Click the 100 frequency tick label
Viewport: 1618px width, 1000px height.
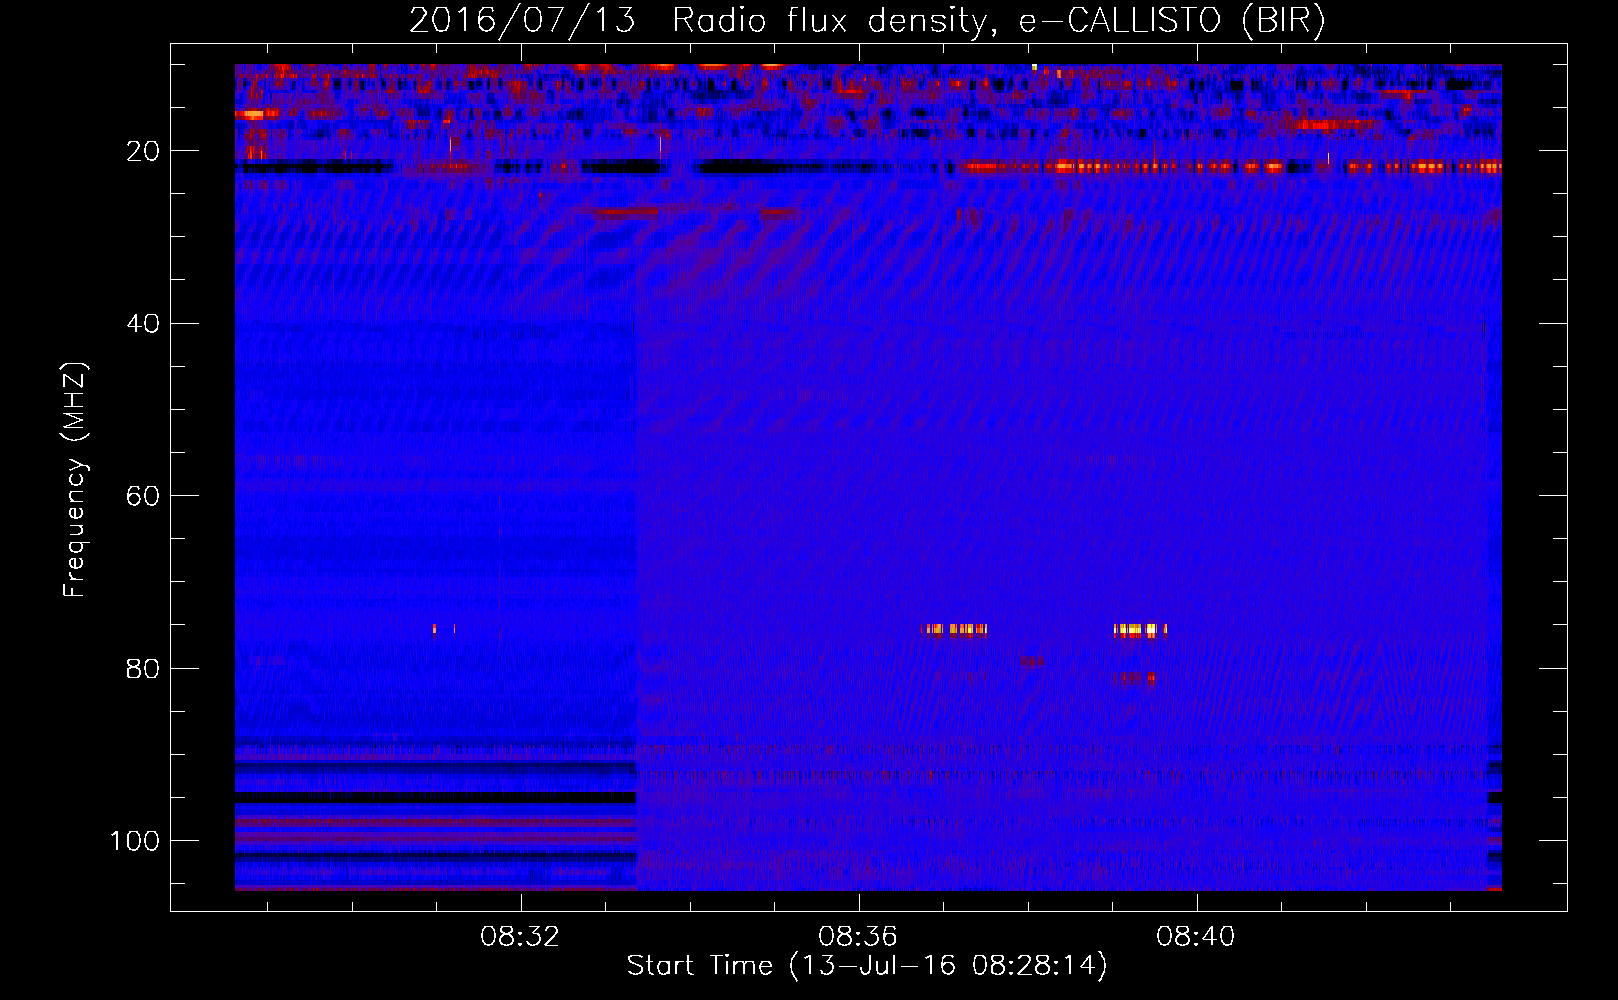point(135,840)
